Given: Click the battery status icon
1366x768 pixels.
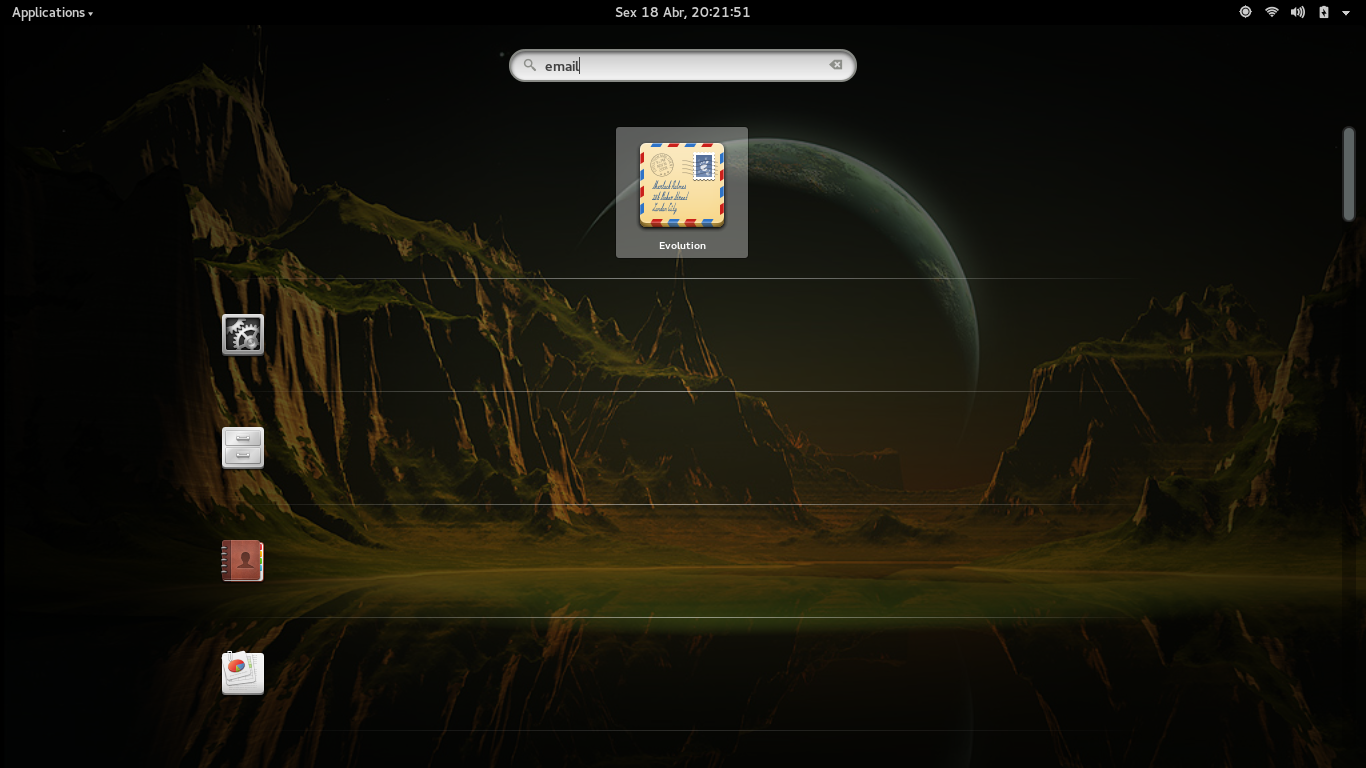Looking at the screenshot, I should (1324, 12).
